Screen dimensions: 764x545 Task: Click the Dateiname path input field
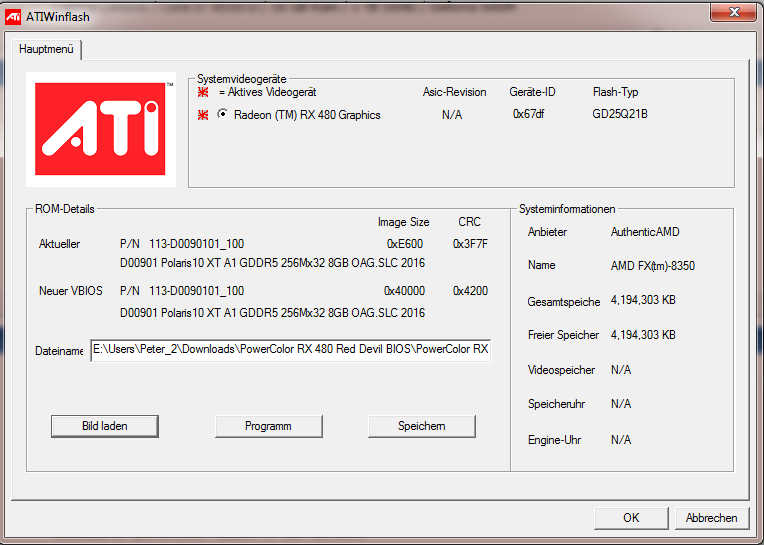(x=291, y=350)
